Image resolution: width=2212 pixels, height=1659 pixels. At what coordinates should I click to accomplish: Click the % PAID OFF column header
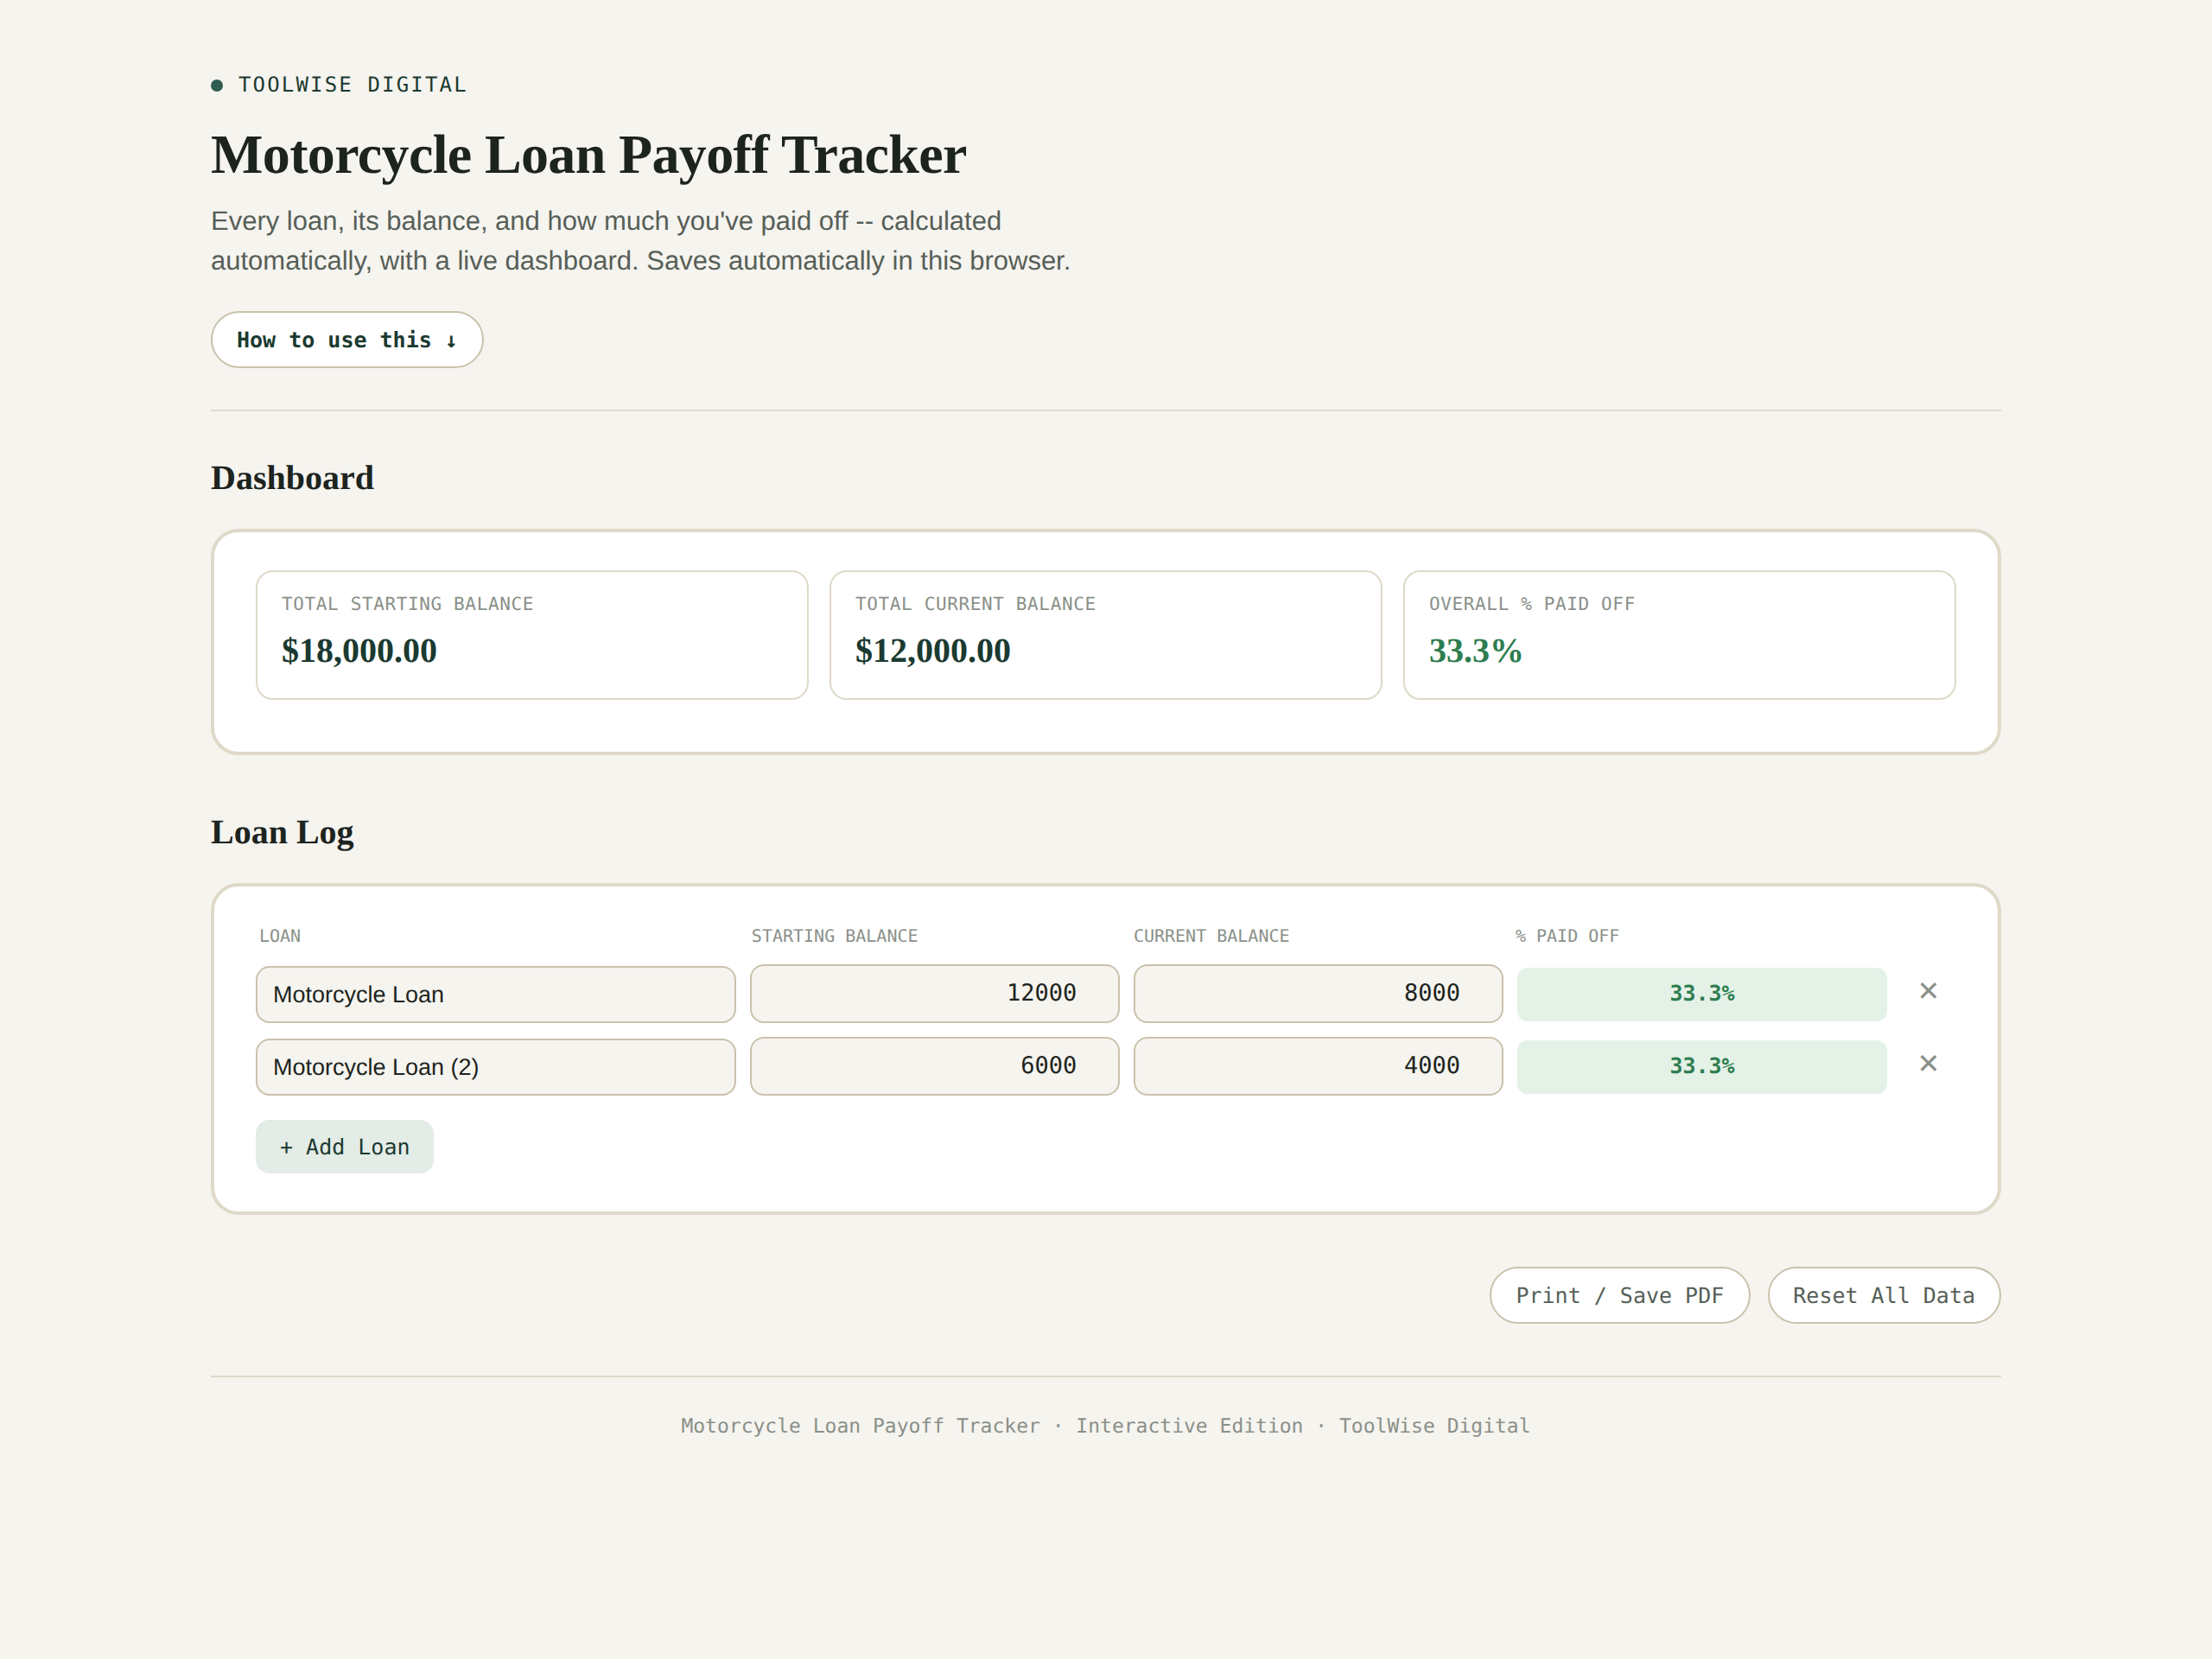1567,936
